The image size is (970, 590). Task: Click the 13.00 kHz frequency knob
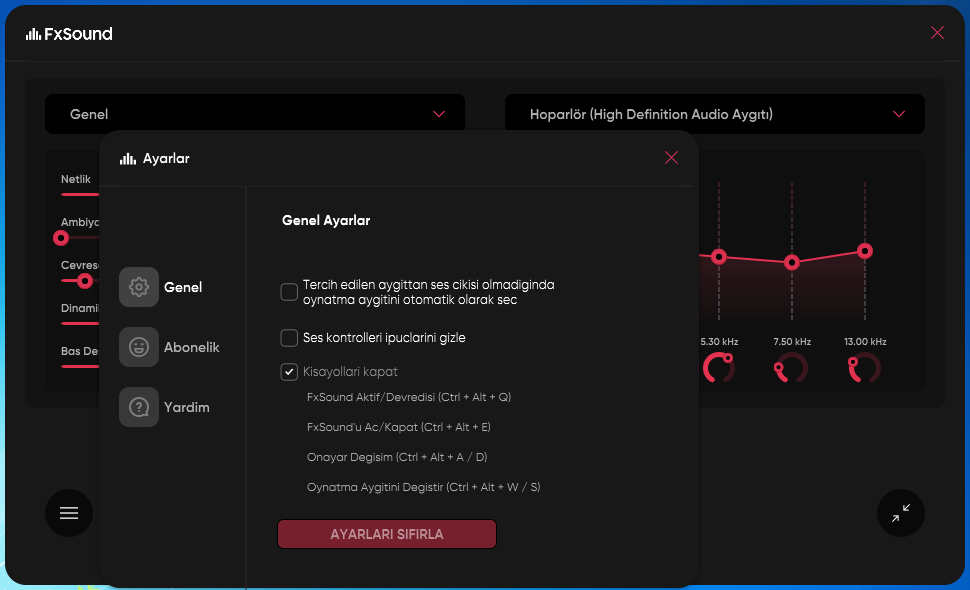point(864,368)
